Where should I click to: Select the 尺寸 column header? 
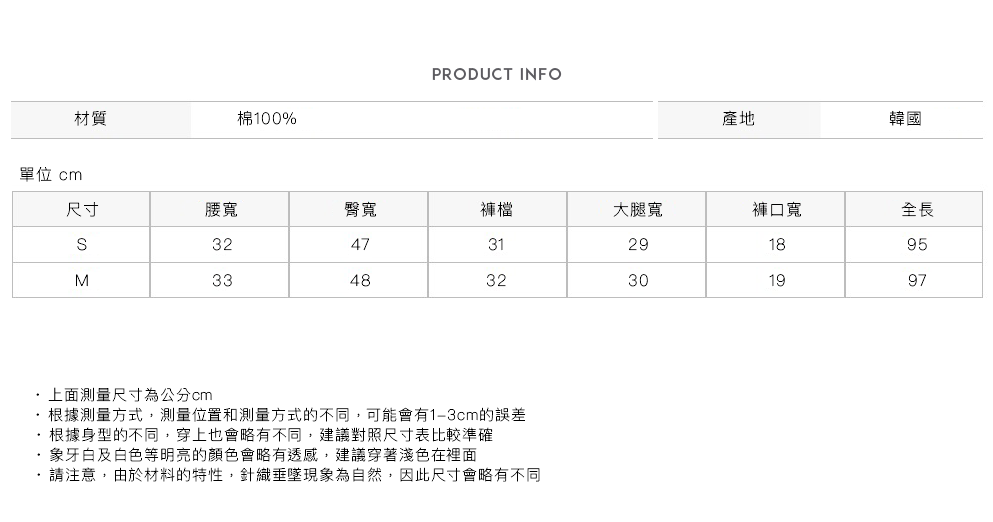81,210
